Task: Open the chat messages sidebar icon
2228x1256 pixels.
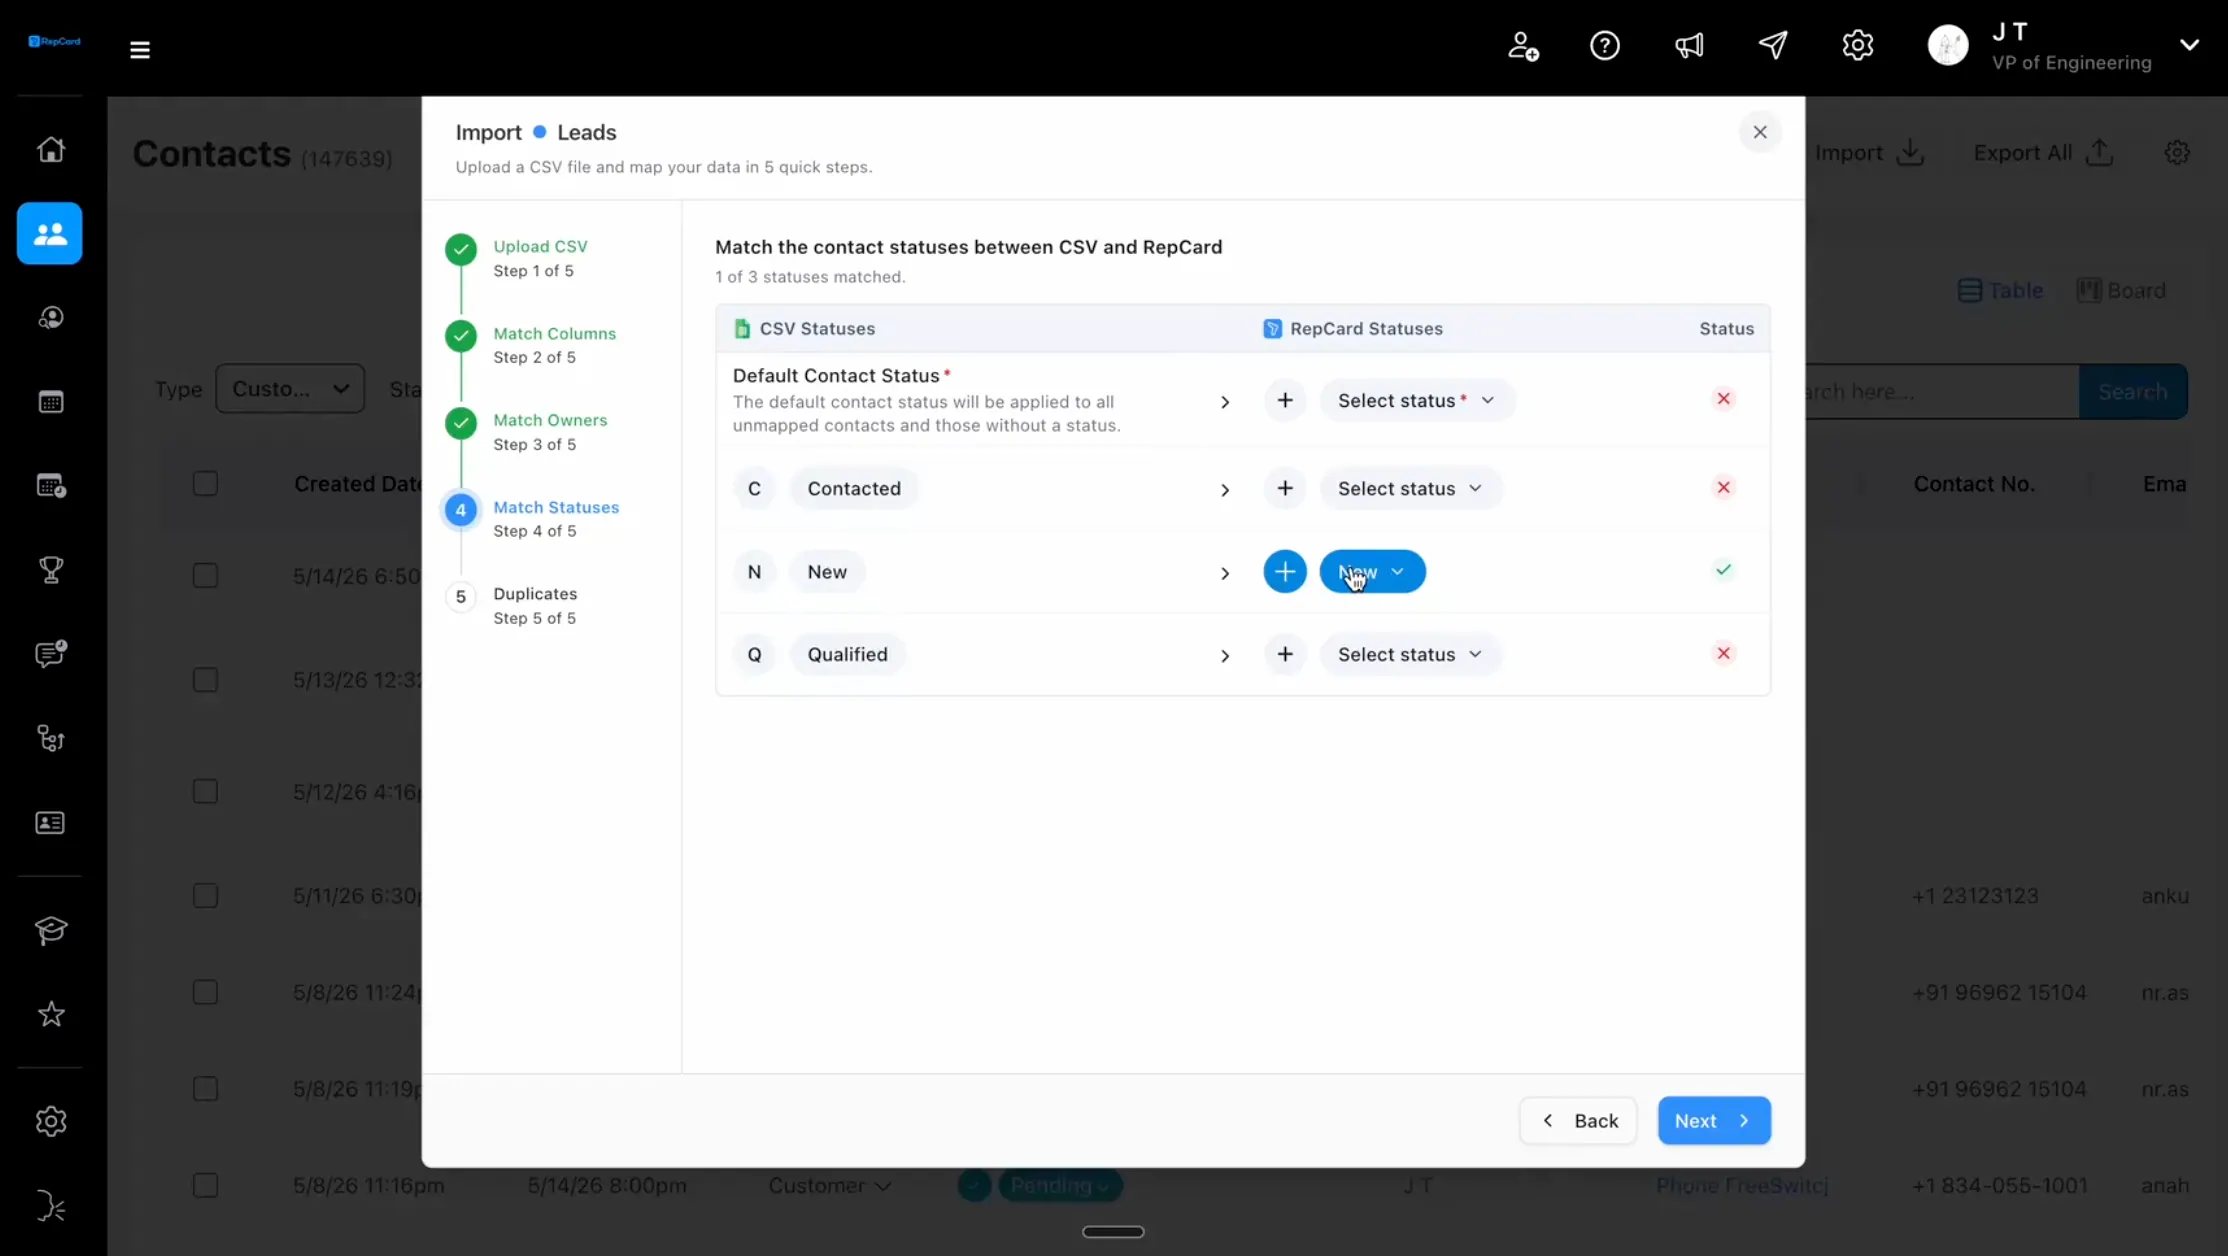Action: [x=51, y=654]
